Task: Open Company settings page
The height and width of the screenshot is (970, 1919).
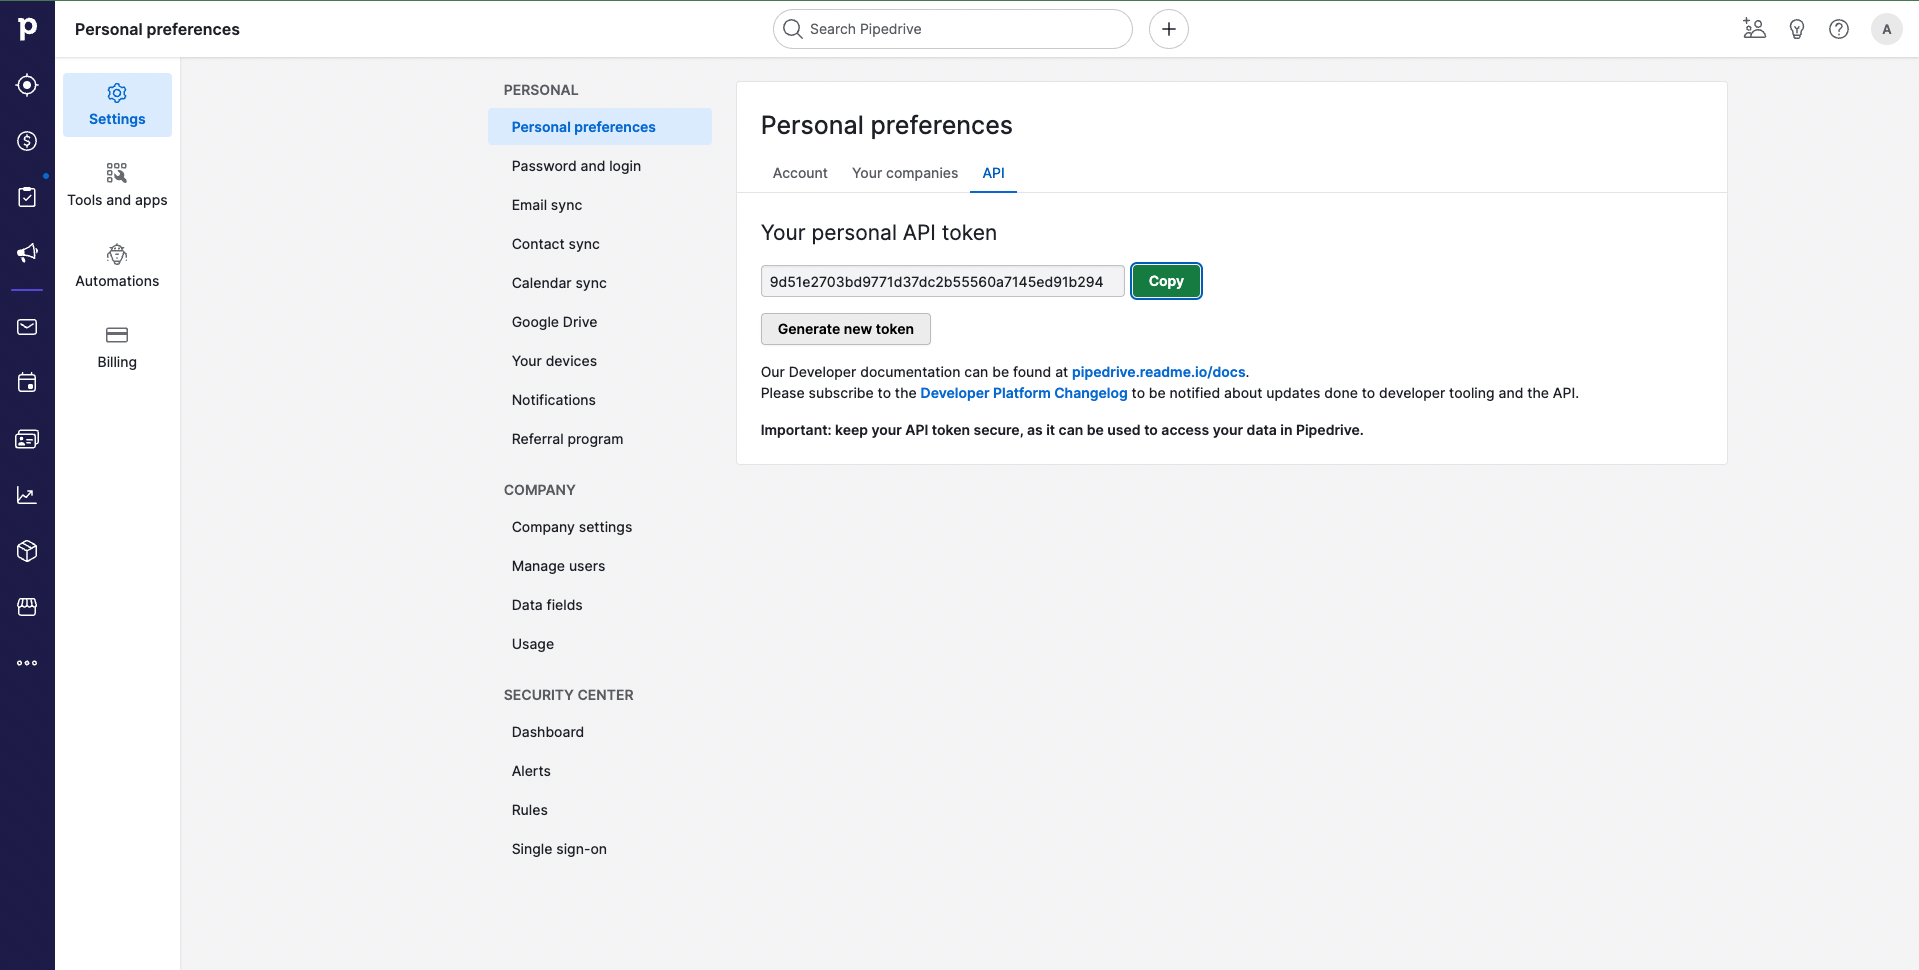Action: [x=600, y=527]
